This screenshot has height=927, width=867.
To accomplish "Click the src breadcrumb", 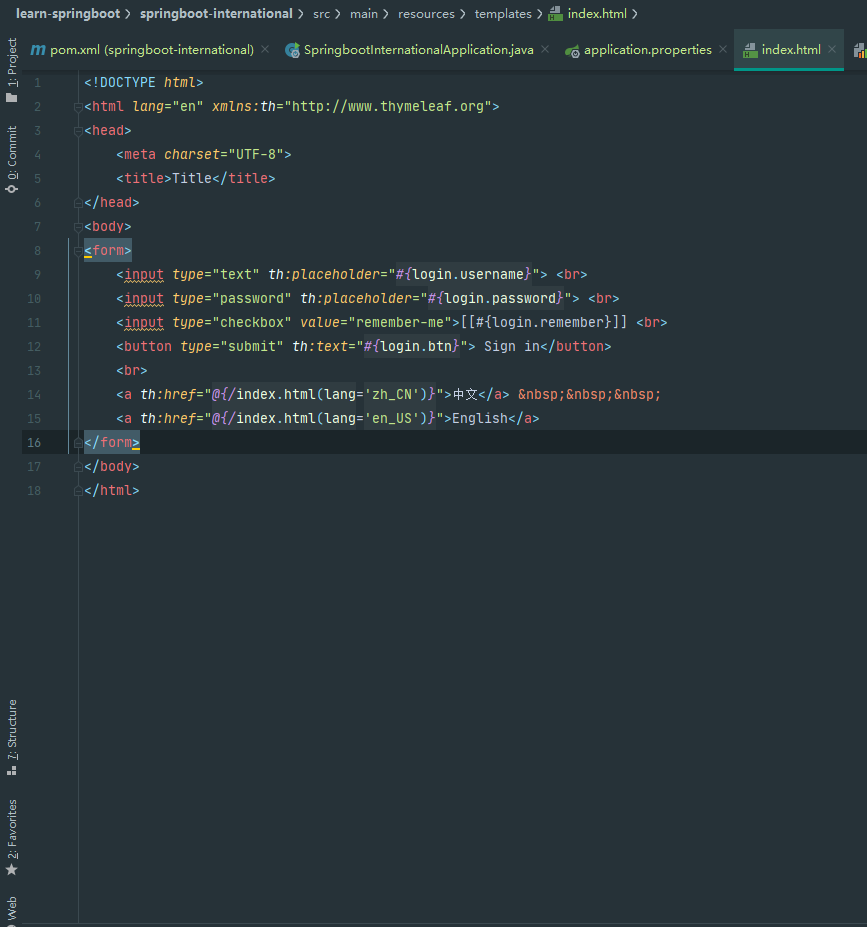I will click(x=322, y=14).
